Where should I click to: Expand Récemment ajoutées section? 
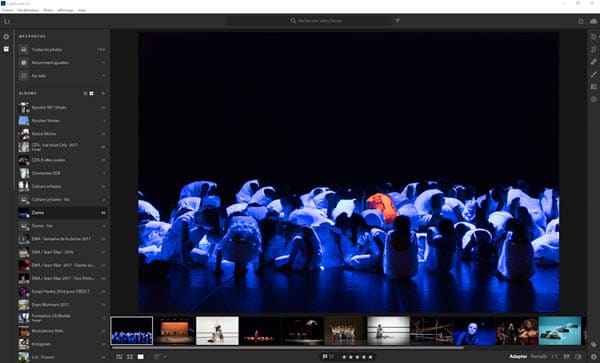click(x=62, y=63)
